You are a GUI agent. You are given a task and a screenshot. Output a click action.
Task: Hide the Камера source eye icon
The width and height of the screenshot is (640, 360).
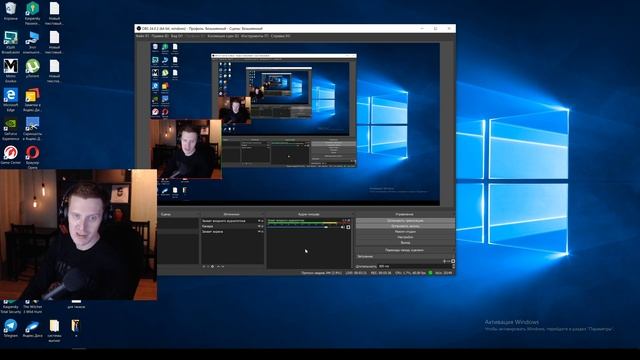tap(259, 226)
